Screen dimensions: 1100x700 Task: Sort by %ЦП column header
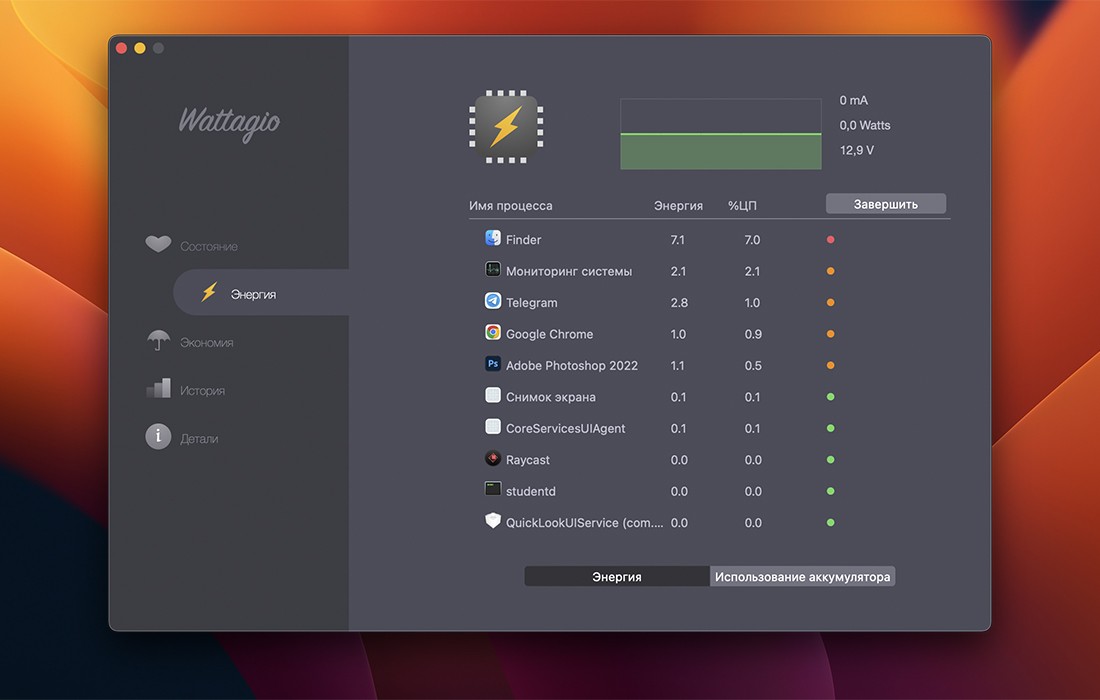pos(744,206)
